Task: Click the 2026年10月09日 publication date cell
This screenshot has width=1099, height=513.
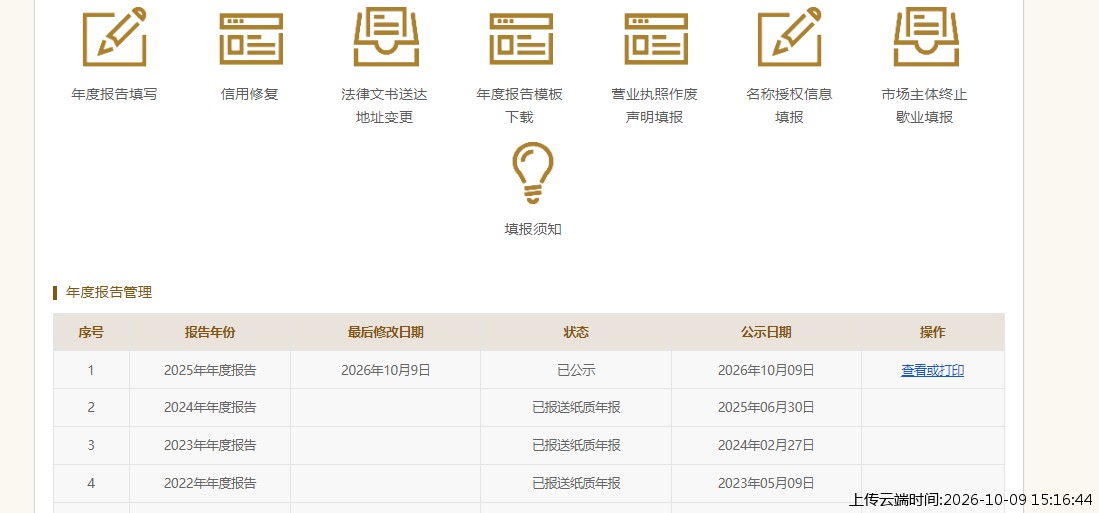Action: [x=766, y=370]
